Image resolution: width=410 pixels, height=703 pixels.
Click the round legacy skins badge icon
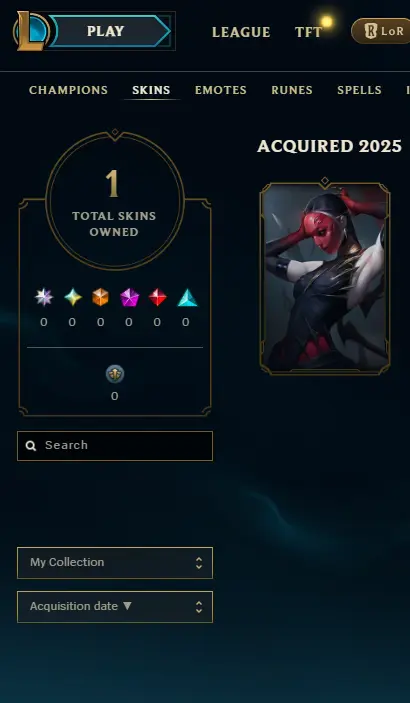[115, 374]
